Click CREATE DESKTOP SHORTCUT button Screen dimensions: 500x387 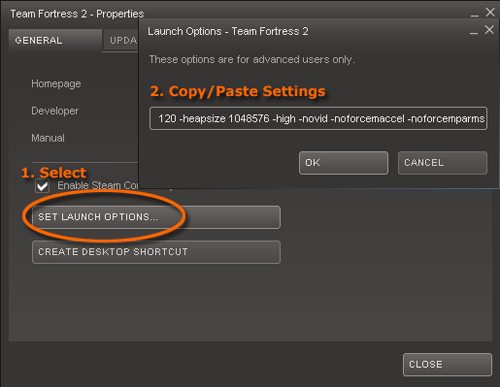(x=156, y=252)
